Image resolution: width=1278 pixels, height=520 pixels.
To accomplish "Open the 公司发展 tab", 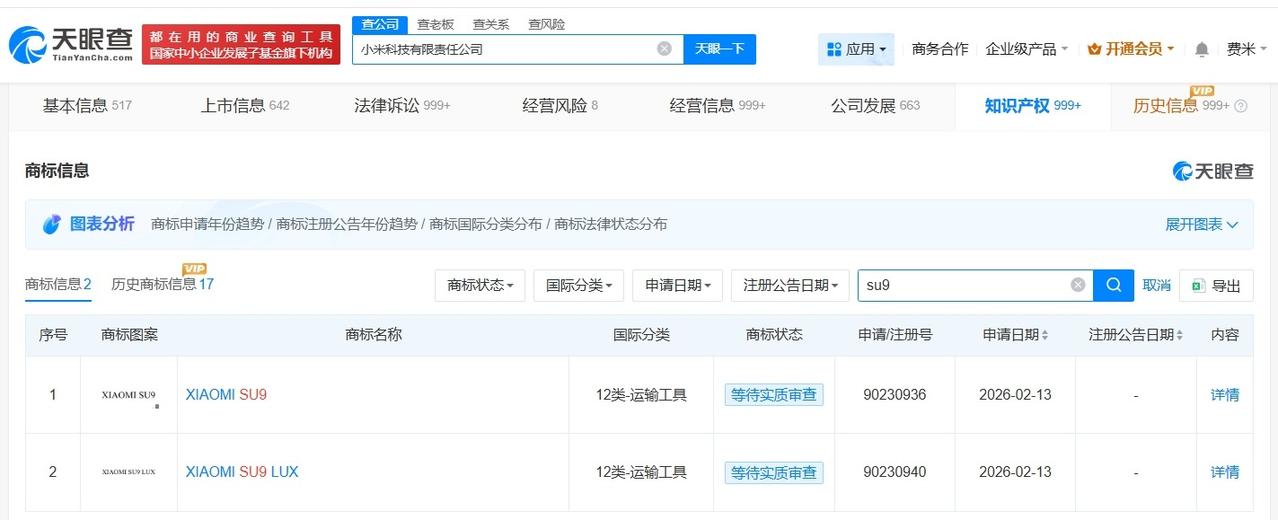I will pyautogui.click(x=875, y=105).
